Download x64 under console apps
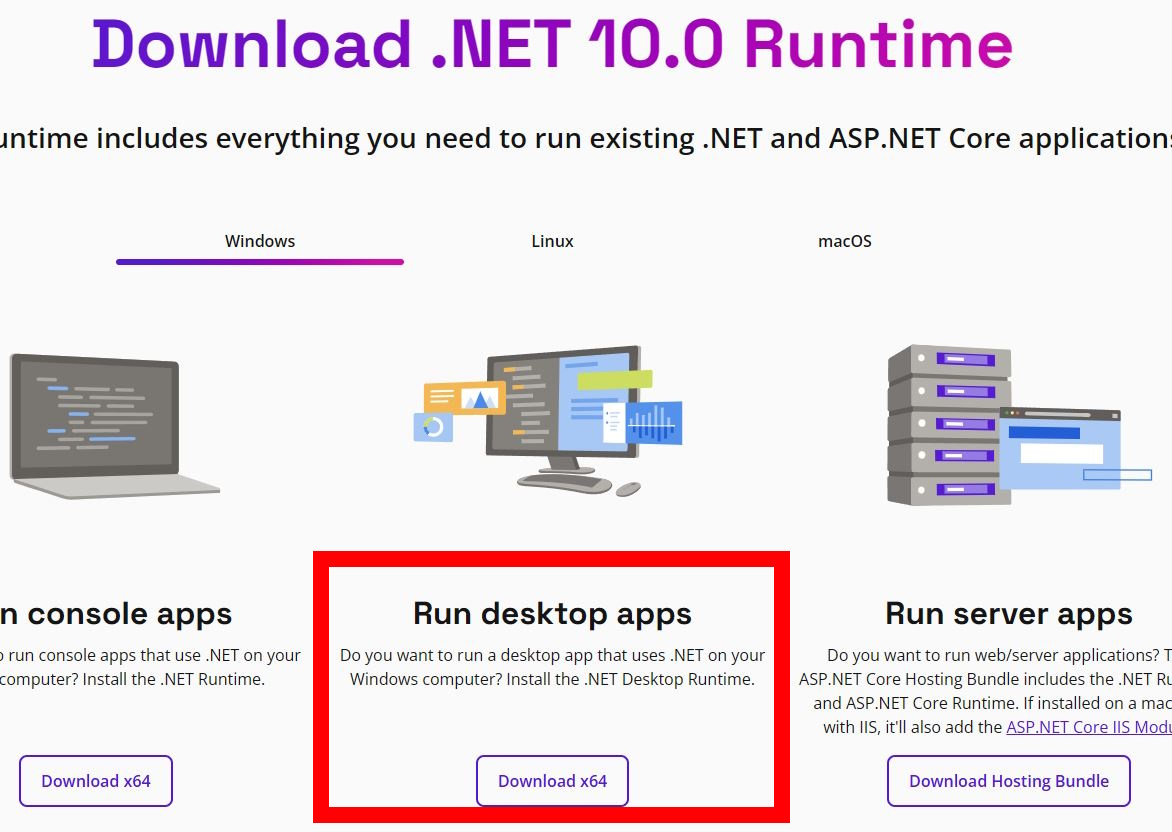 96,781
